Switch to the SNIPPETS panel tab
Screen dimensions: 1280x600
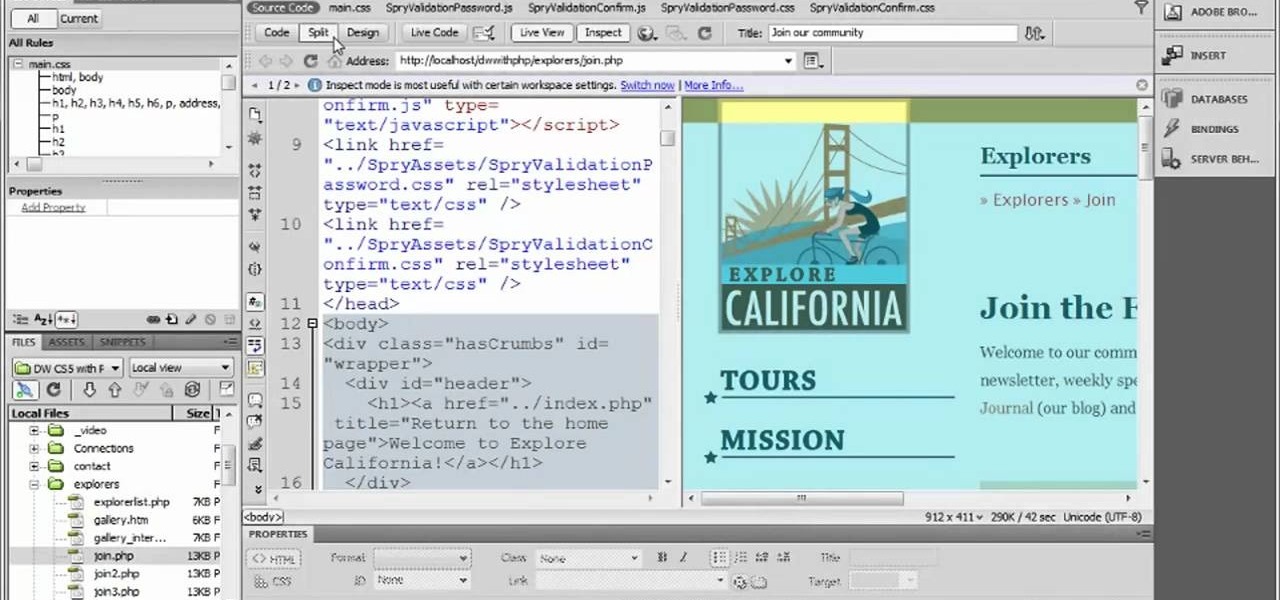pos(123,342)
